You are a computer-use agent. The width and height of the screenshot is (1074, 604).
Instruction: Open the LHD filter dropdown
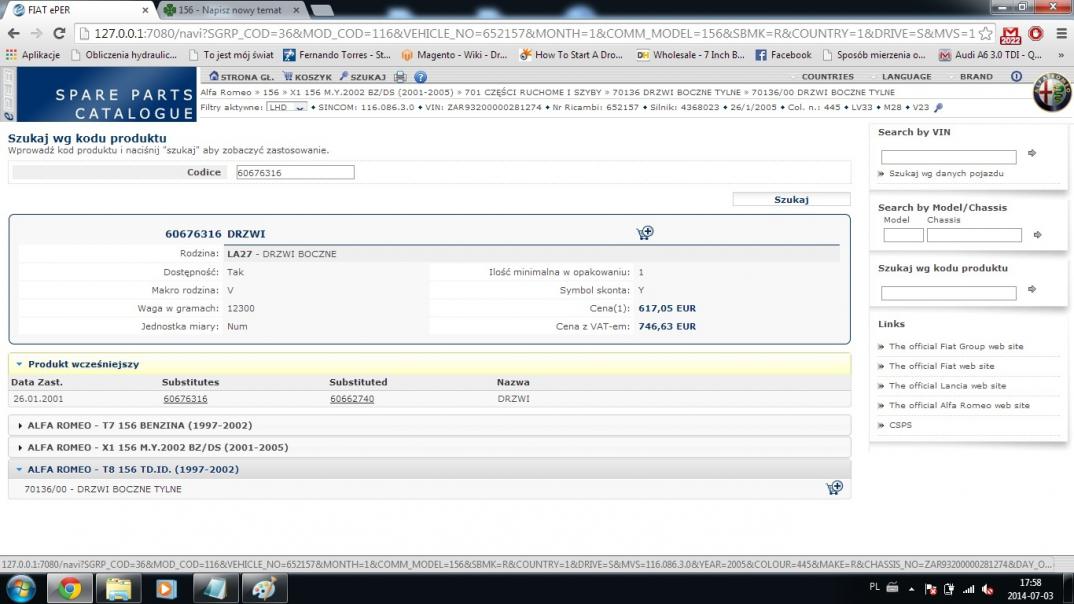(x=286, y=108)
